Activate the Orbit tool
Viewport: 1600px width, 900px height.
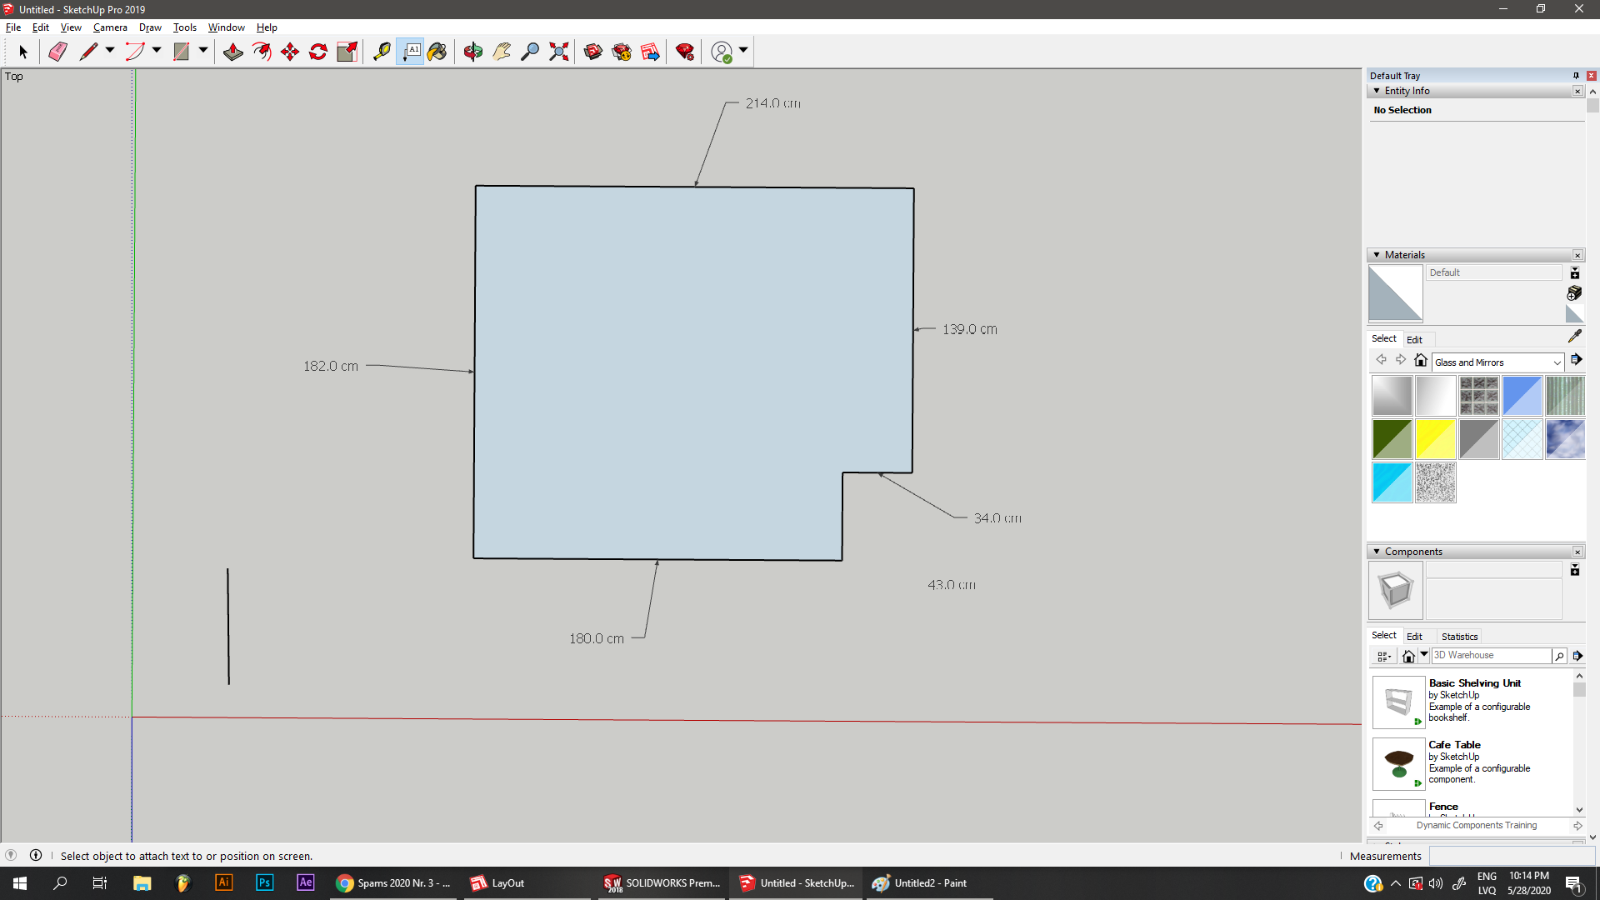tap(473, 52)
